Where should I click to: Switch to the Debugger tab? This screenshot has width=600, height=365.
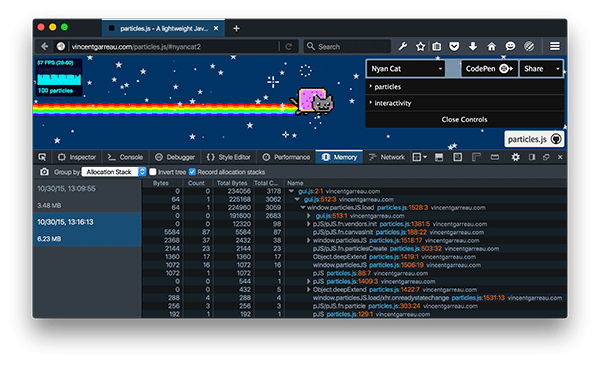tap(175, 157)
